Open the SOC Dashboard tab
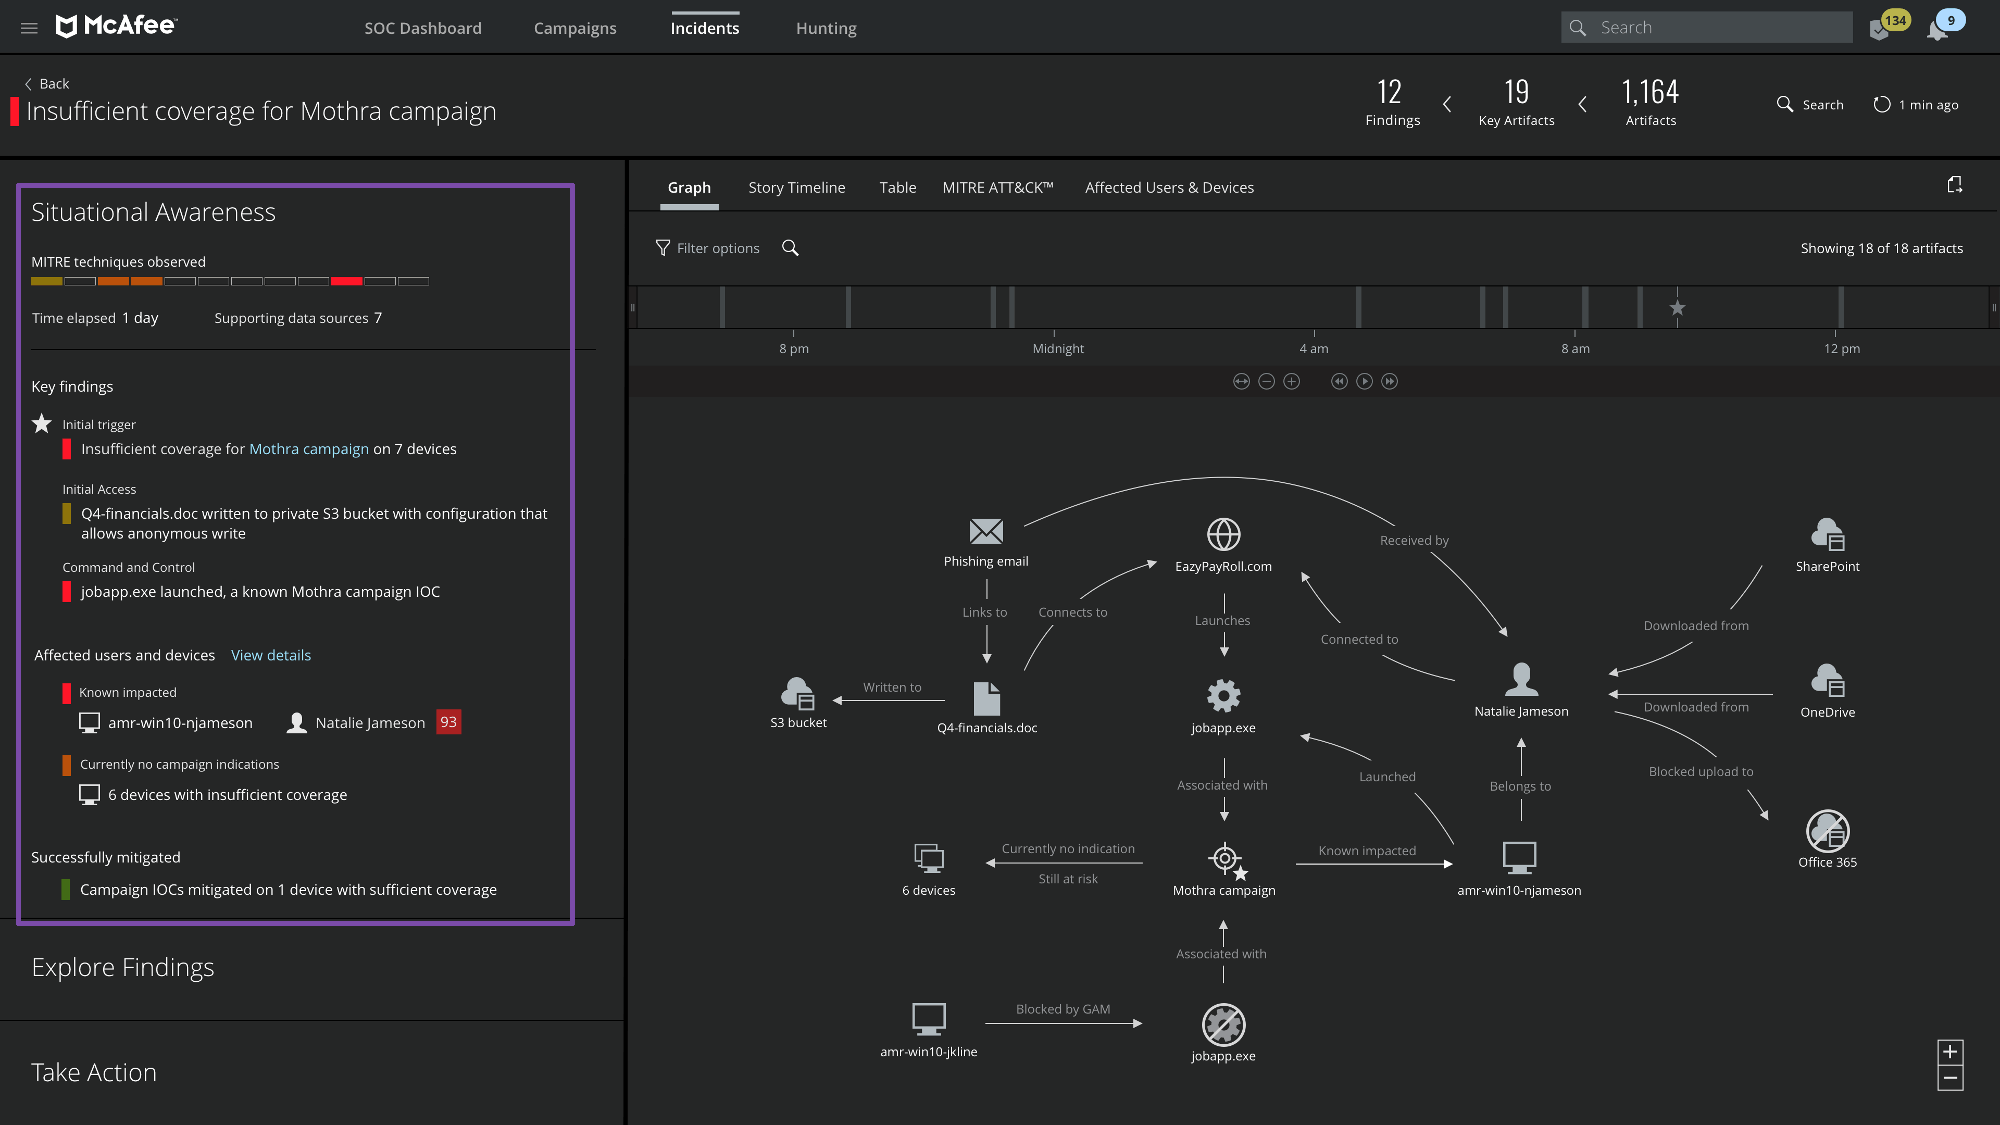2000x1125 pixels. coord(423,28)
